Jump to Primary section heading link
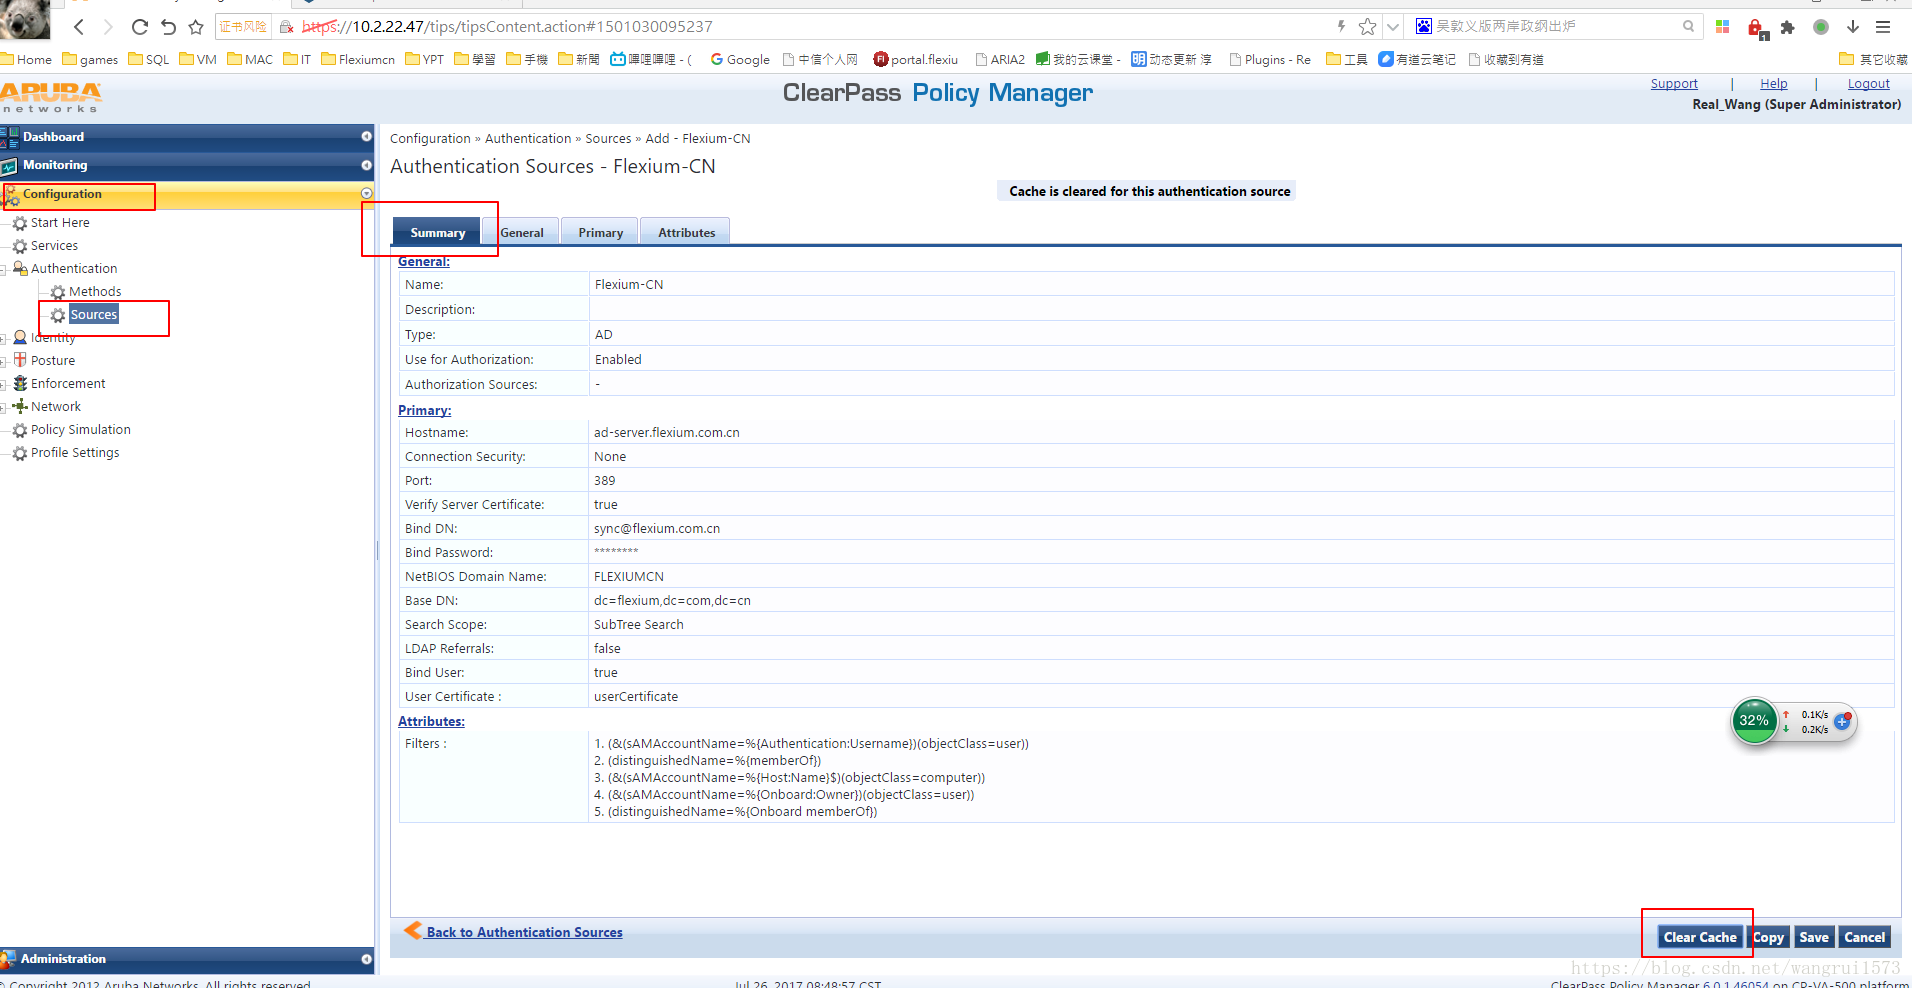 point(425,411)
